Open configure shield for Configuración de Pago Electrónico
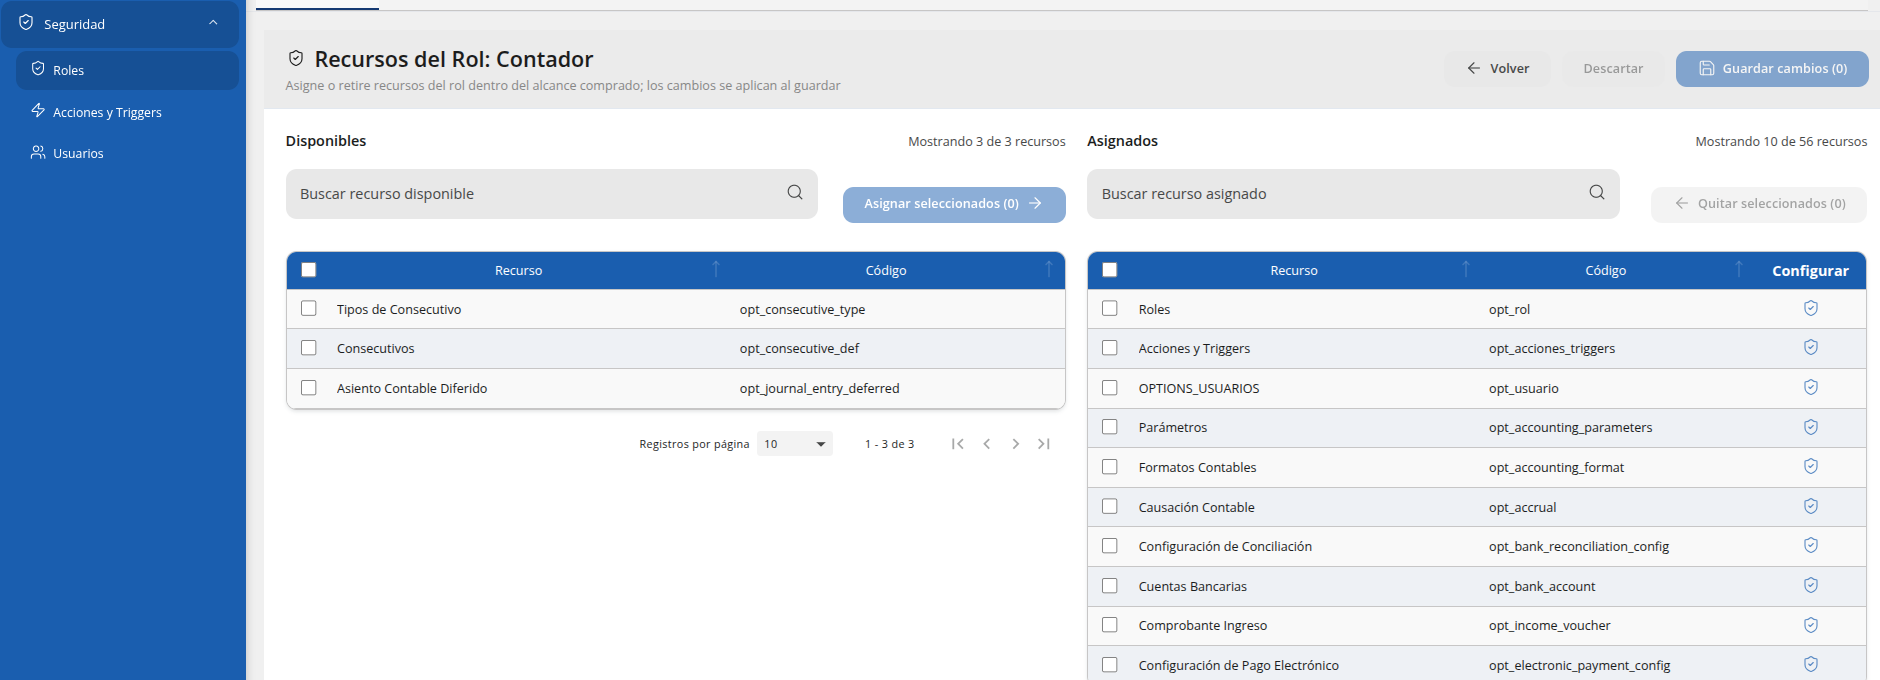The width and height of the screenshot is (1880, 680). tap(1810, 664)
